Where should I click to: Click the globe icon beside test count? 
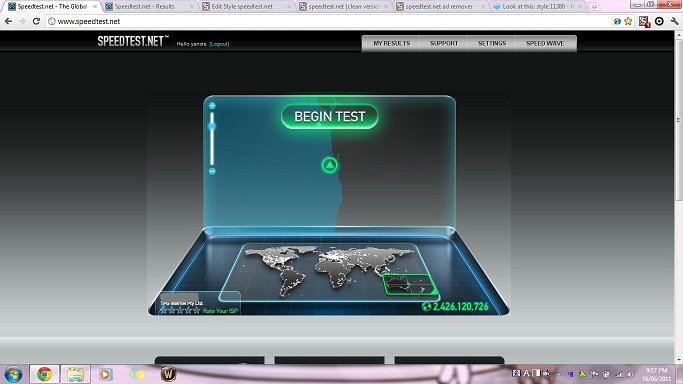coord(426,307)
